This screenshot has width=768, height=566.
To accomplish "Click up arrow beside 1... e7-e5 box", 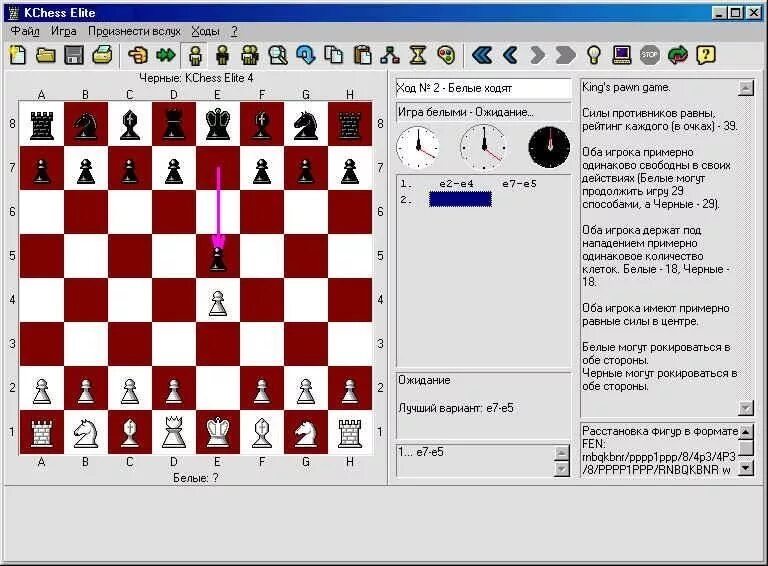I will click(561, 453).
